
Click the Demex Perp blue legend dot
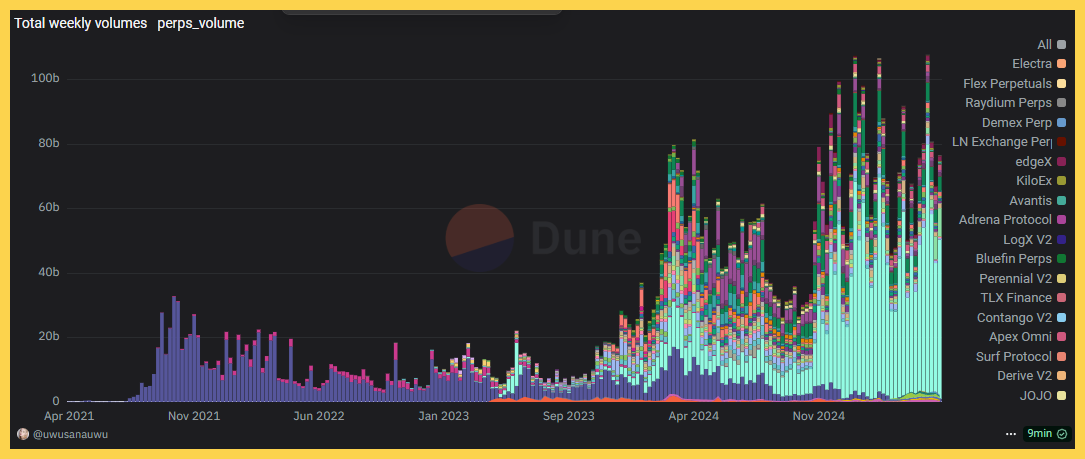click(x=1061, y=123)
